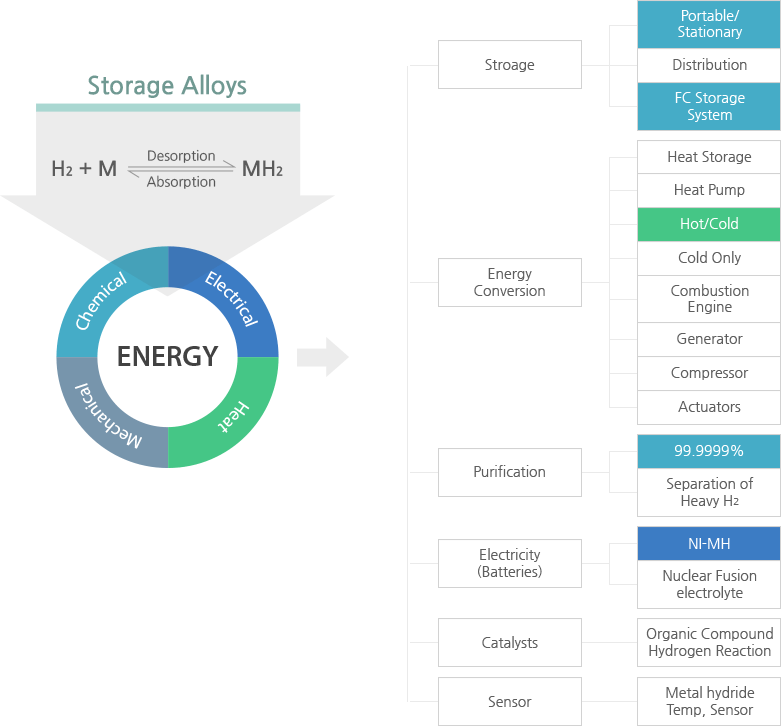Select the green Heat ring segment
Viewport: 781px width, 726px height.
tap(233, 416)
